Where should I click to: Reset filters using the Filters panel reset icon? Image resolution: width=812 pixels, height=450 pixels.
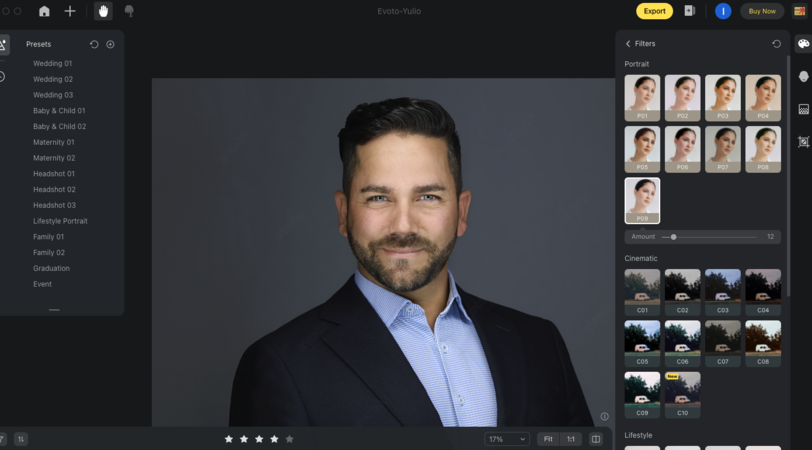[x=777, y=44]
